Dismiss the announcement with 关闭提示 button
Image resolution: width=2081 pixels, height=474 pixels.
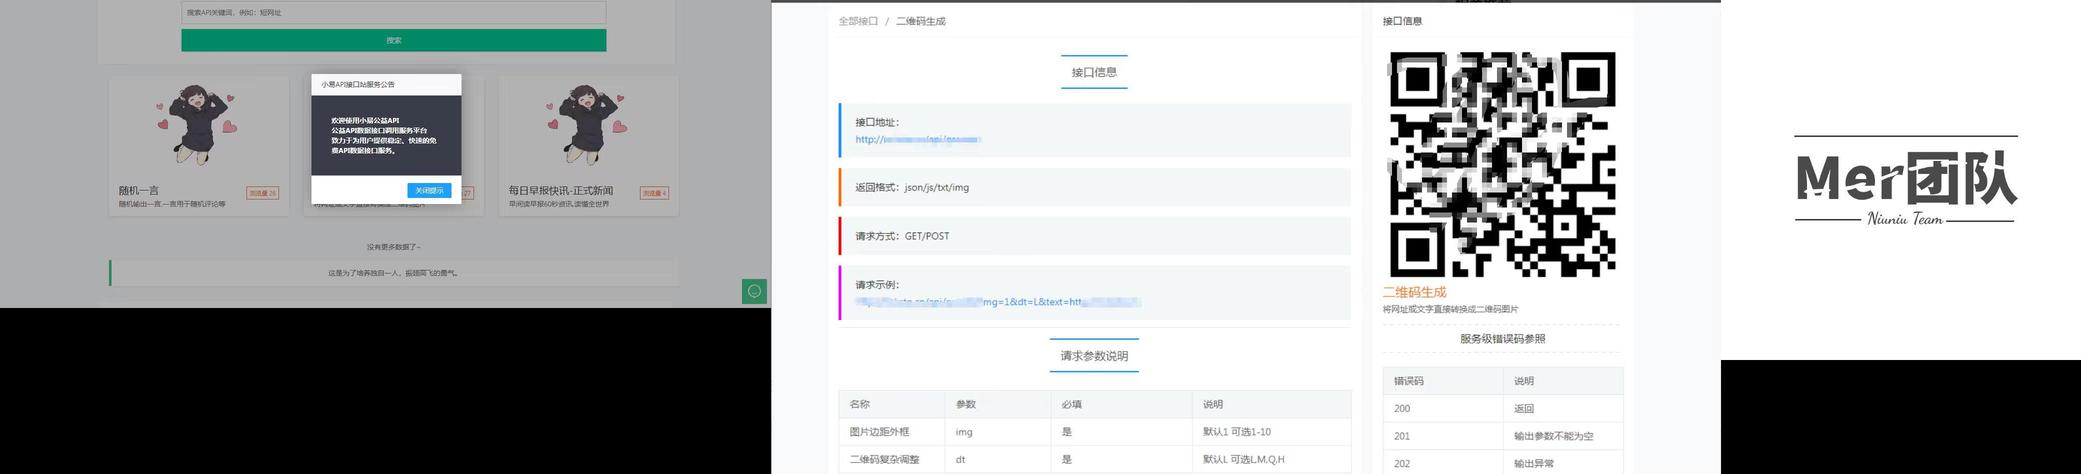[x=429, y=190]
